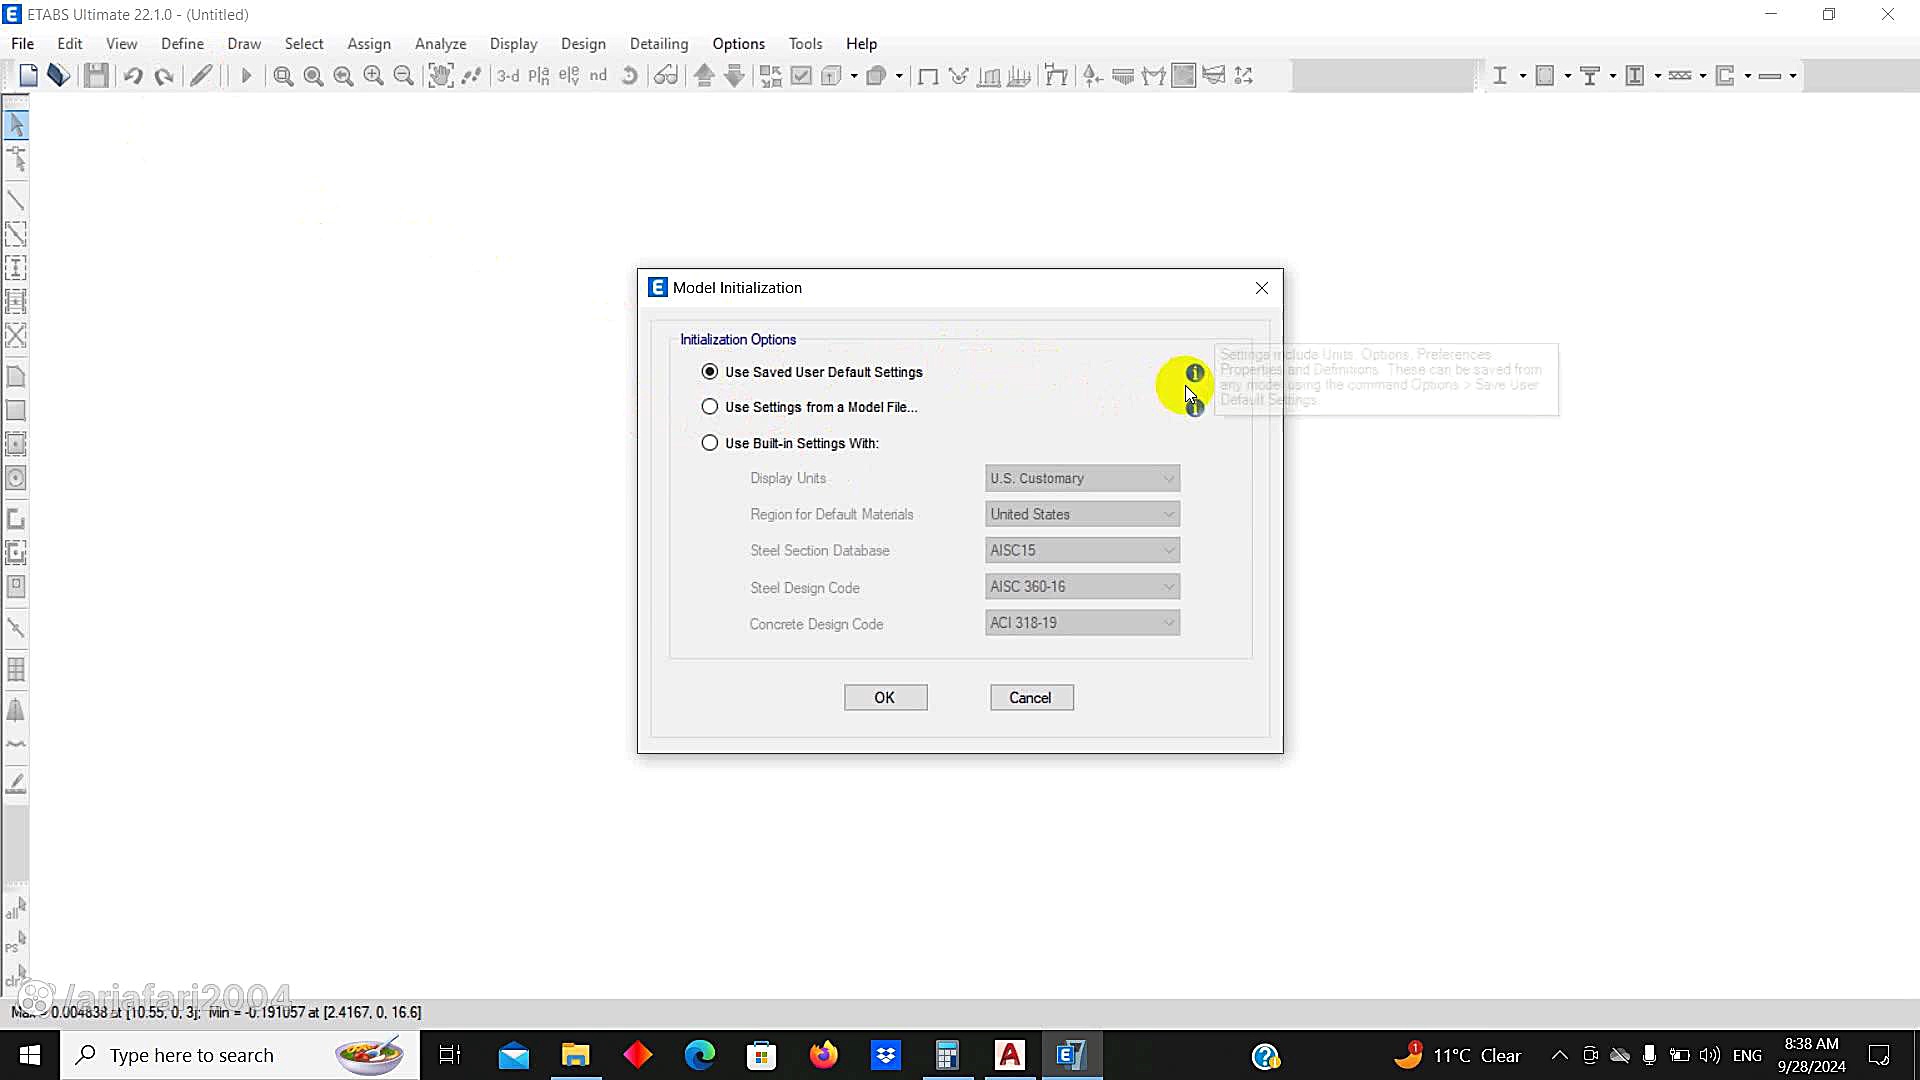Viewport: 1920px width, 1080px height.
Task: Open File Explorer from taskbar
Action: (575, 1055)
